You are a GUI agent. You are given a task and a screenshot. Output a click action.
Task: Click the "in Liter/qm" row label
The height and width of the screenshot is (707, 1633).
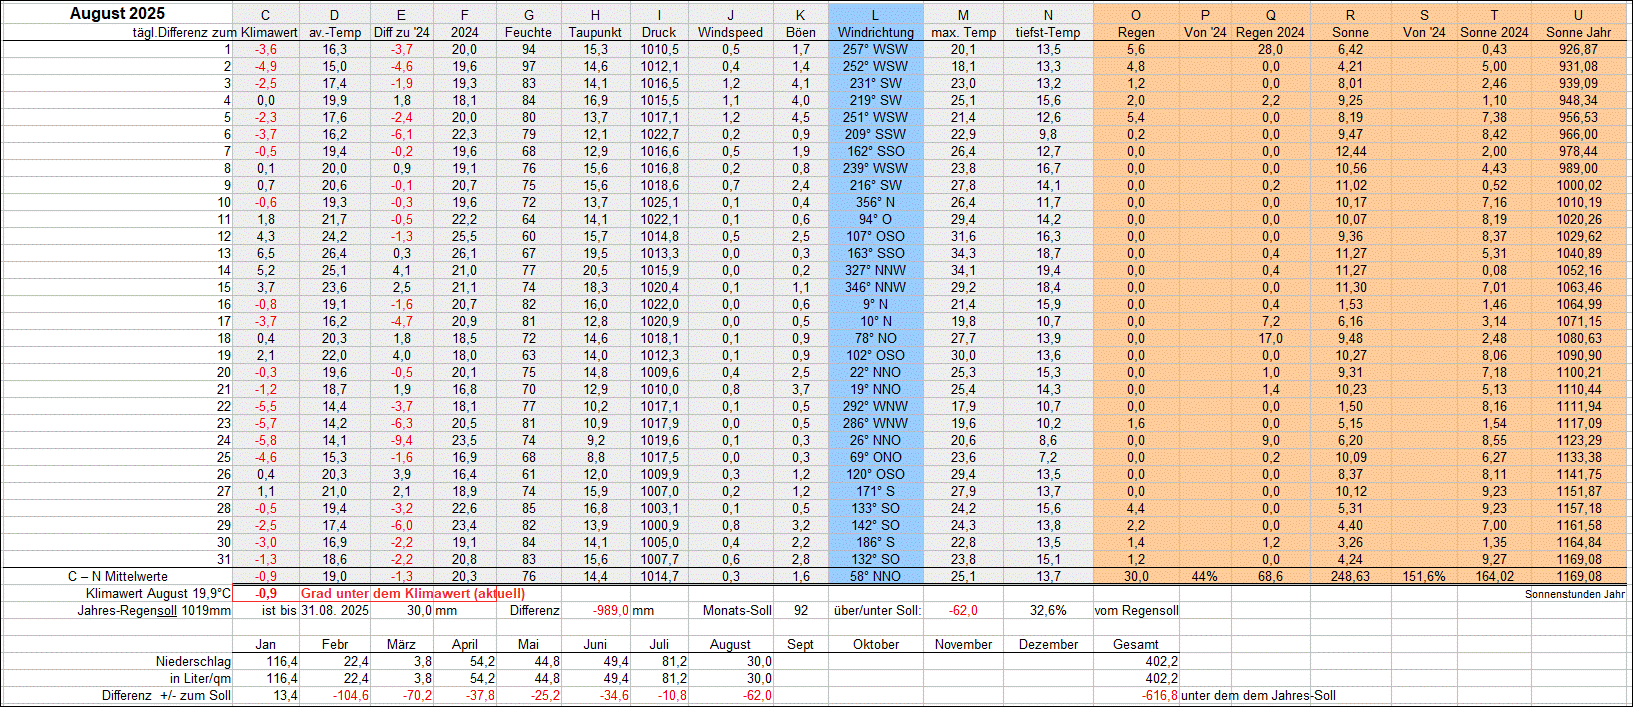[200, 678]
